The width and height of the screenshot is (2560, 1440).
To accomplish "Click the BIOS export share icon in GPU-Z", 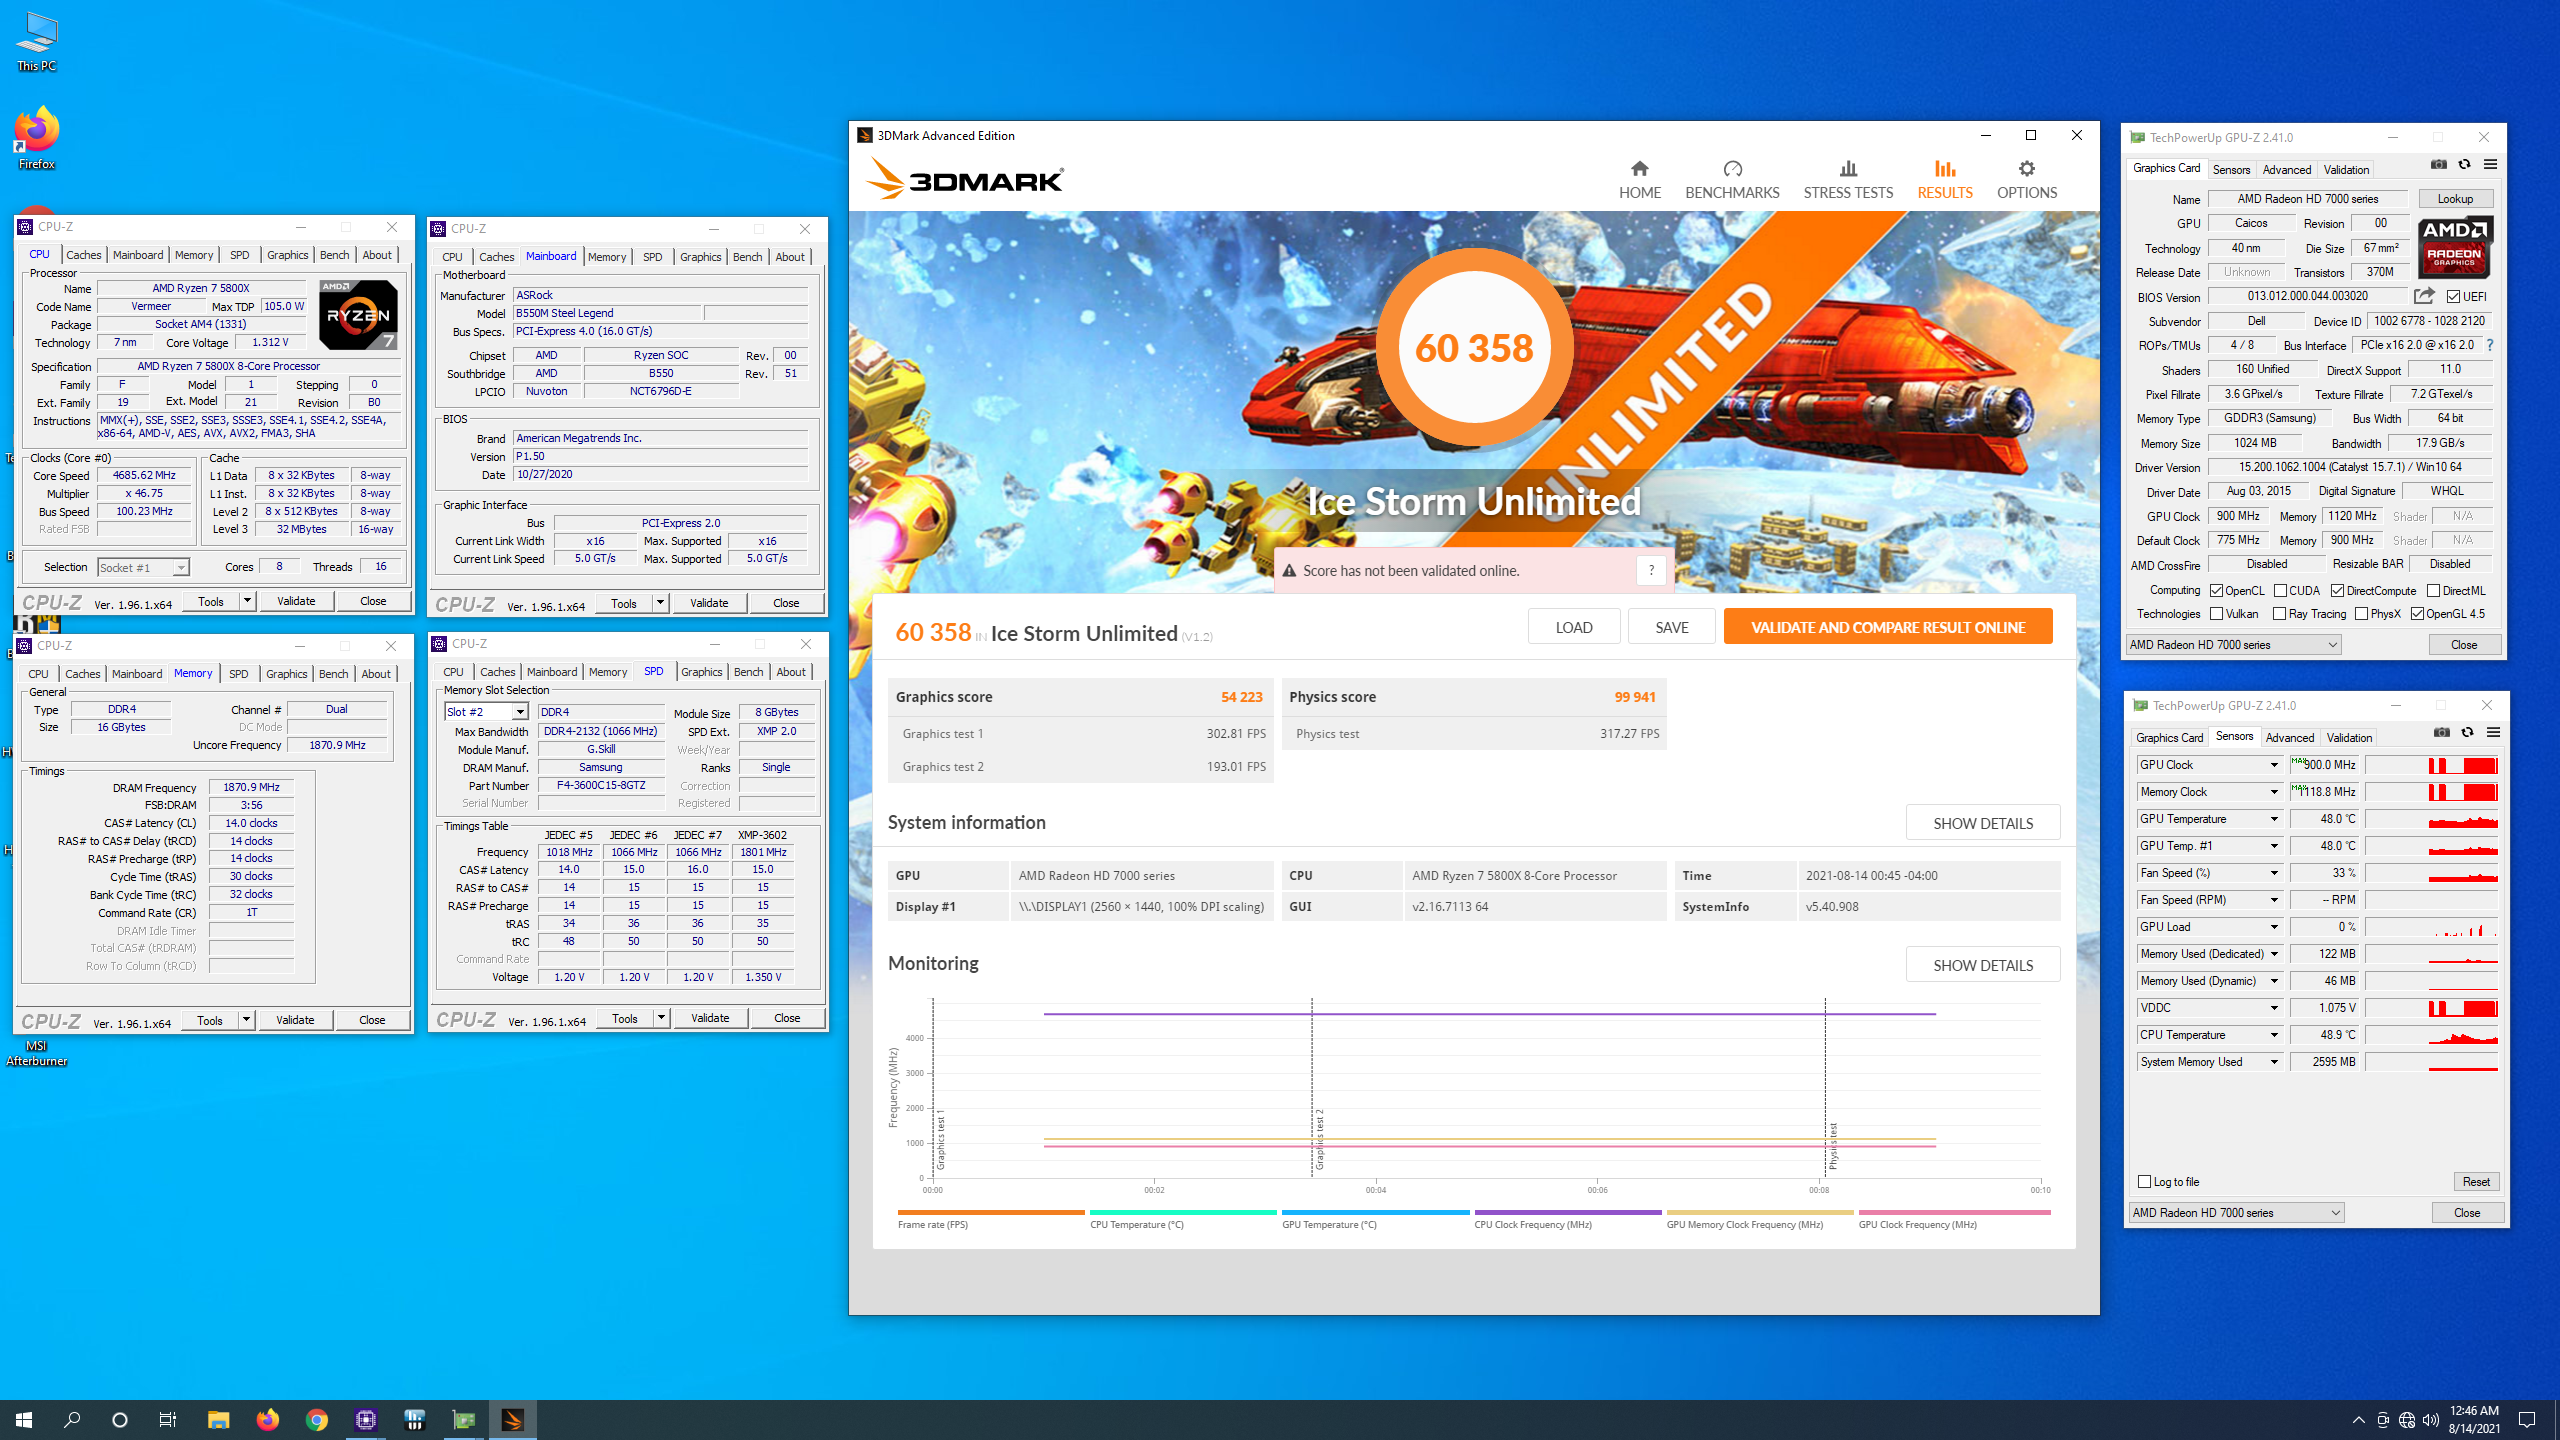I will point(2424,296).
